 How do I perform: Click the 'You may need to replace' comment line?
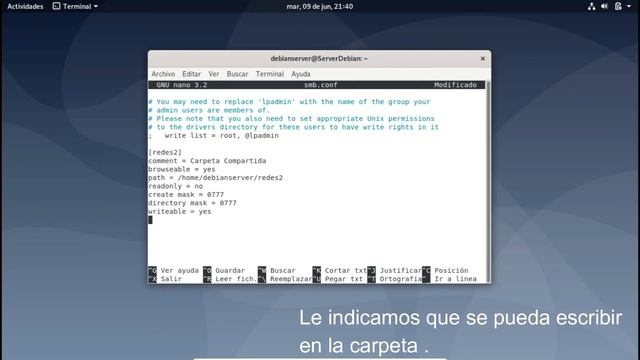coord(289,102)
